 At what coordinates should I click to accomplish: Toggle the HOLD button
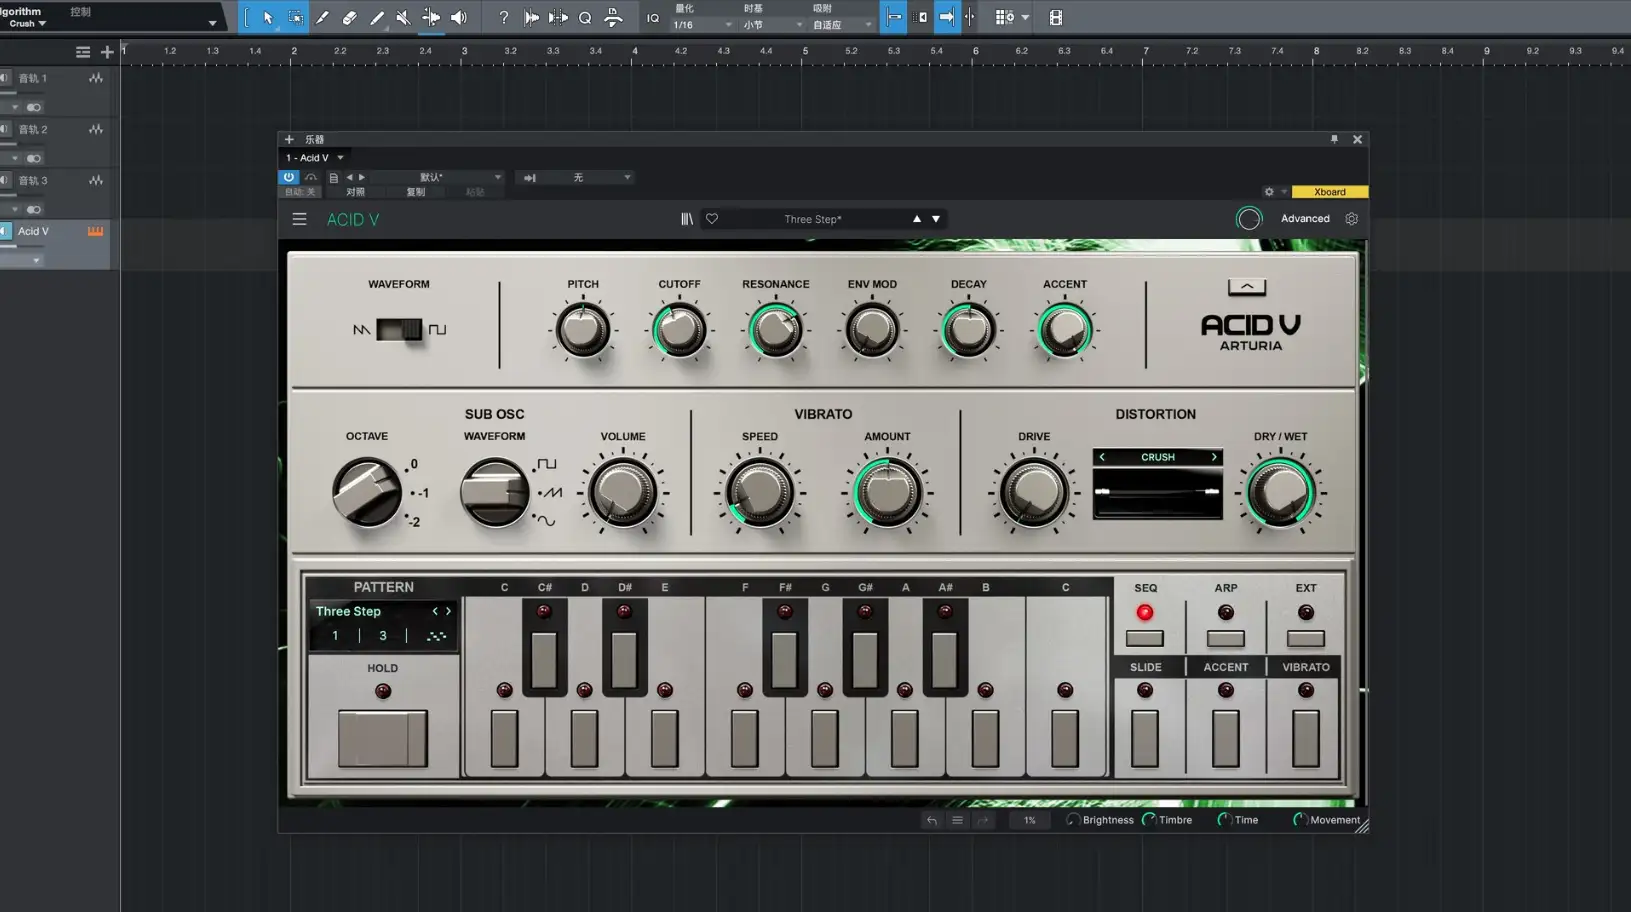[382, 739]
